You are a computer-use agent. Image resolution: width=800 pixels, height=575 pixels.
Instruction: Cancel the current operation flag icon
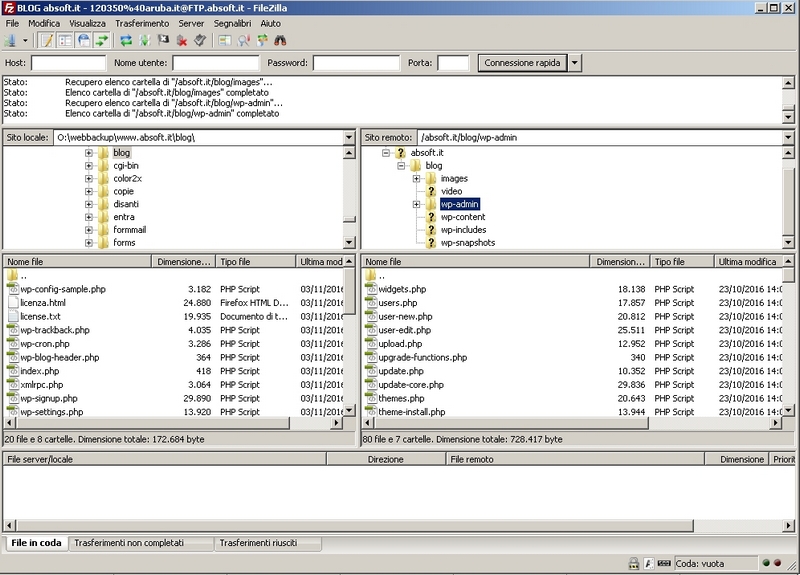point(163,40)
